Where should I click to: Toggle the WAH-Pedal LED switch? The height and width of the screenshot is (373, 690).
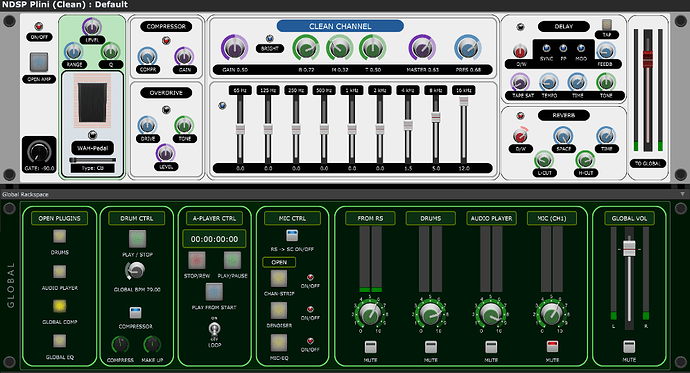tap(92, 135)
